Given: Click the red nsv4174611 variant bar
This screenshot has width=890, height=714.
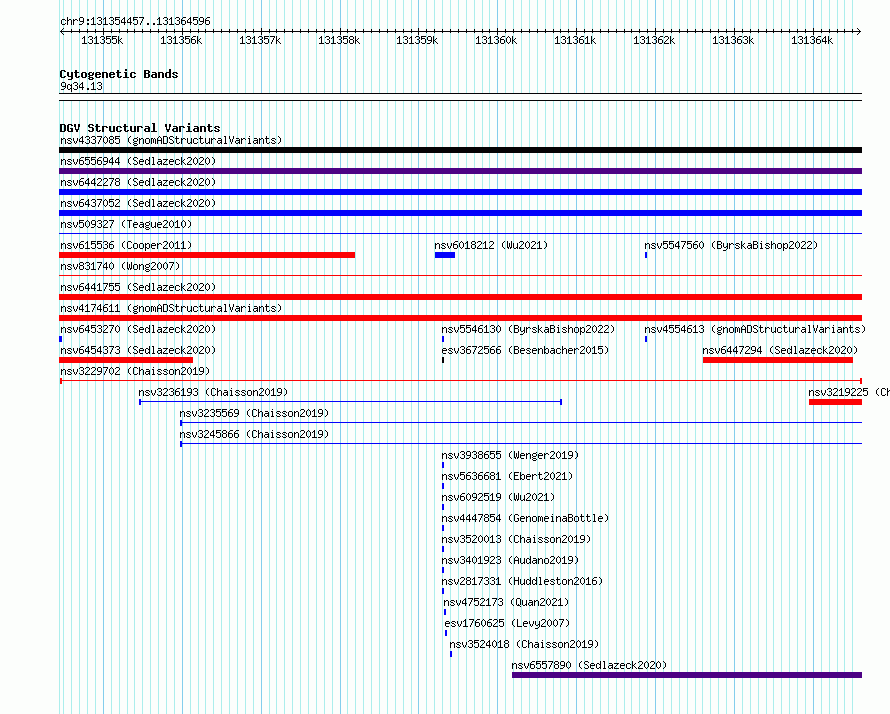Looking at the screenshot, I should (460, 318).
